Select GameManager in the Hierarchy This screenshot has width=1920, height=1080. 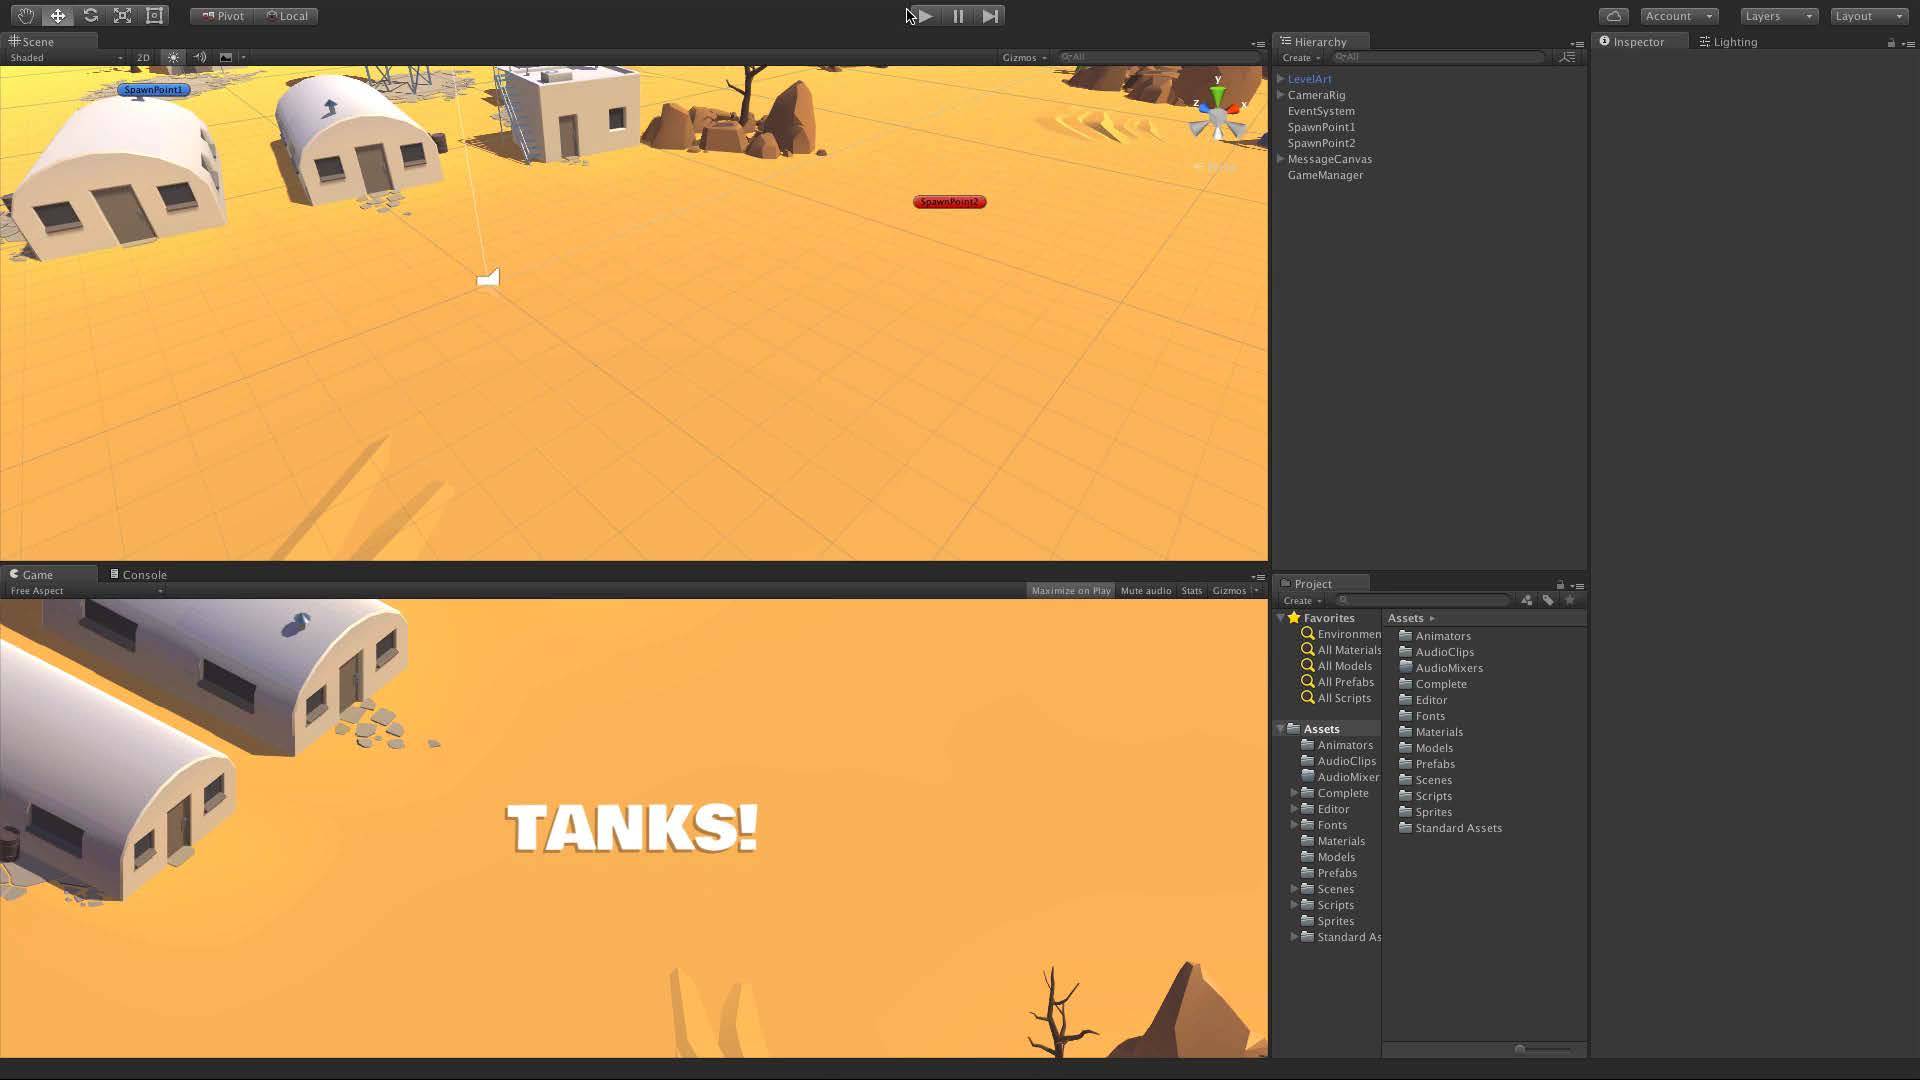click(1325, 175)
